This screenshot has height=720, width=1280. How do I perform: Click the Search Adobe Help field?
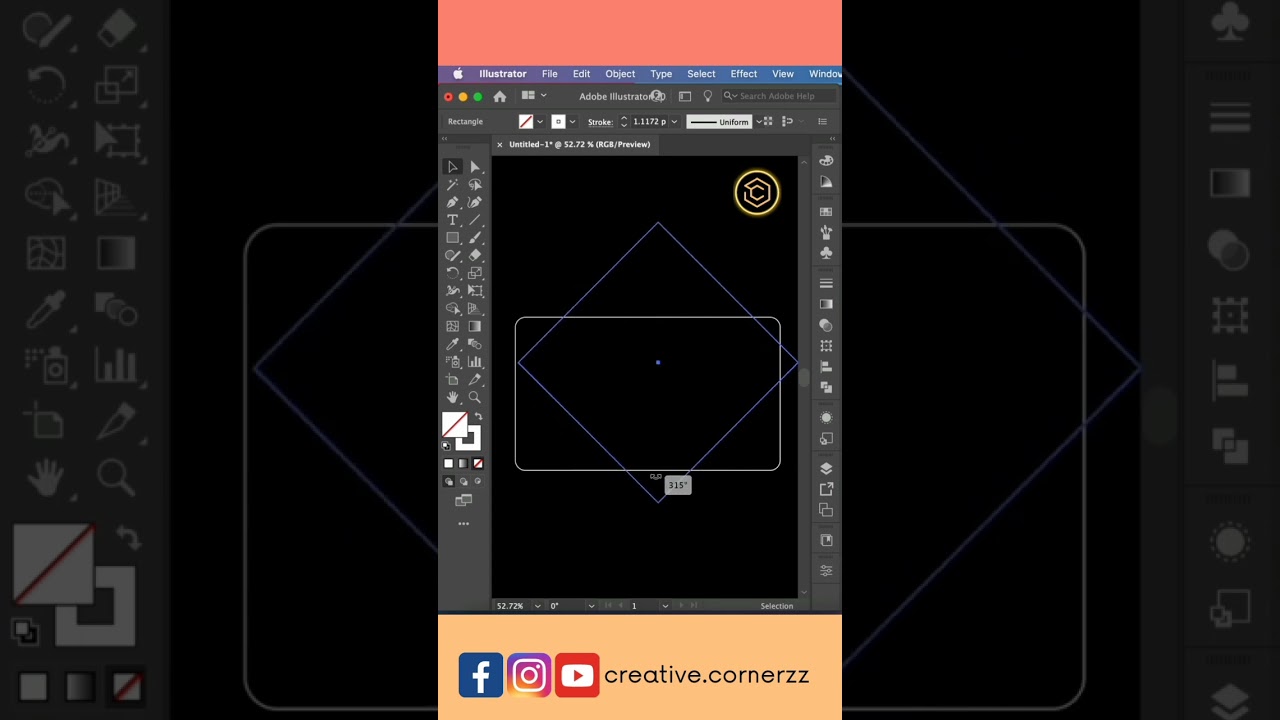coord(777,96)
